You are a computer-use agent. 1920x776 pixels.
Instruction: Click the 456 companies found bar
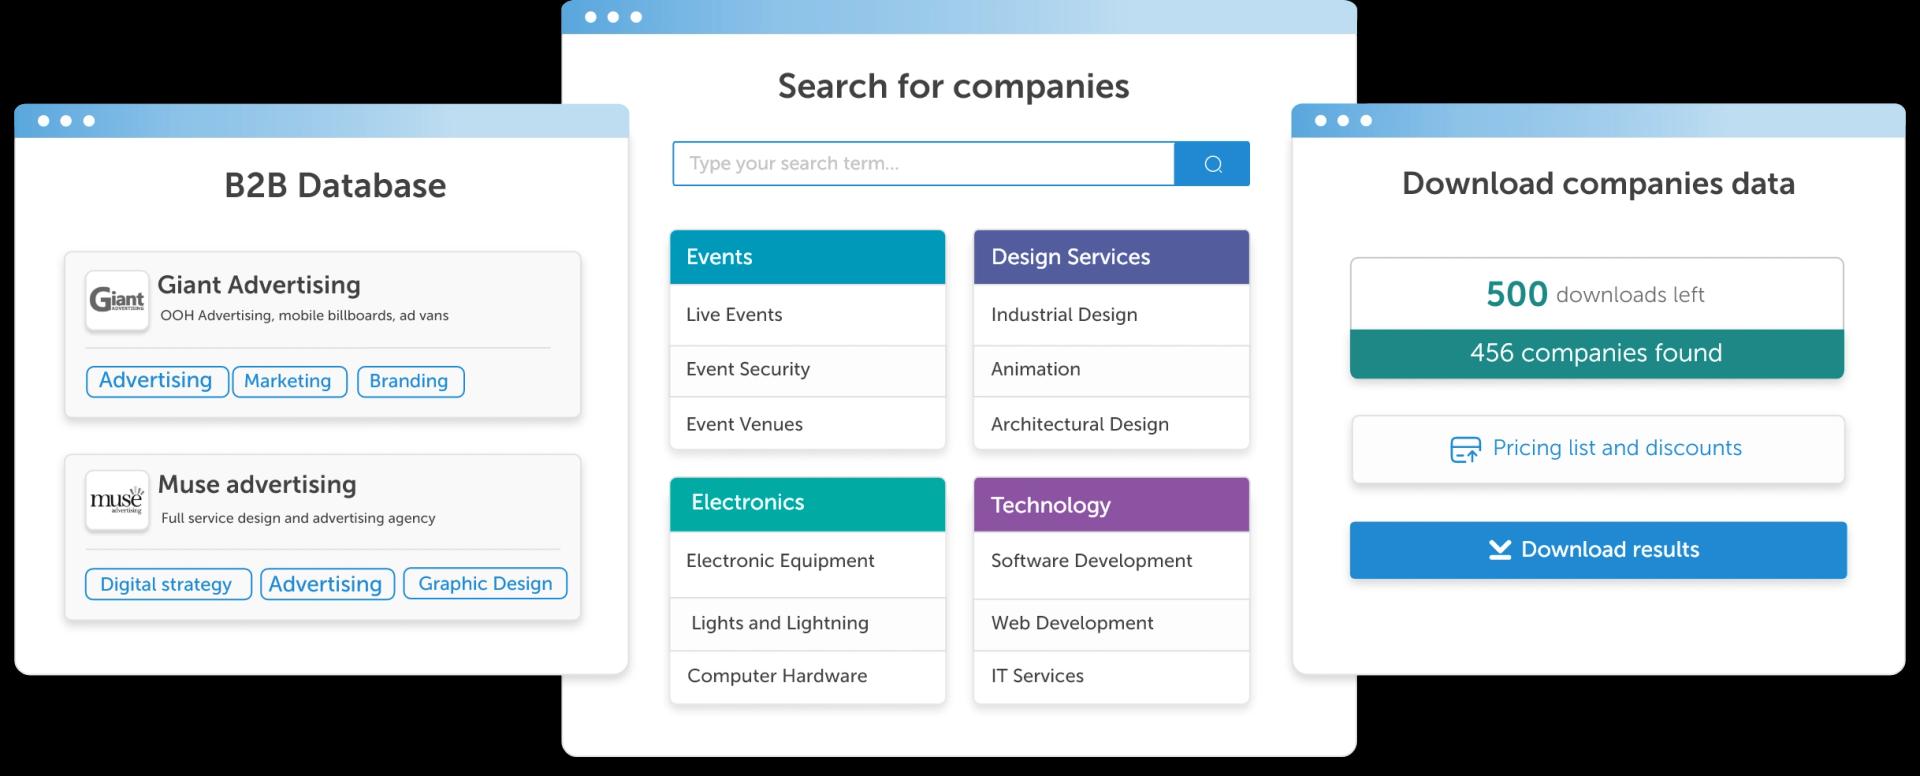tap(1596, 353)
